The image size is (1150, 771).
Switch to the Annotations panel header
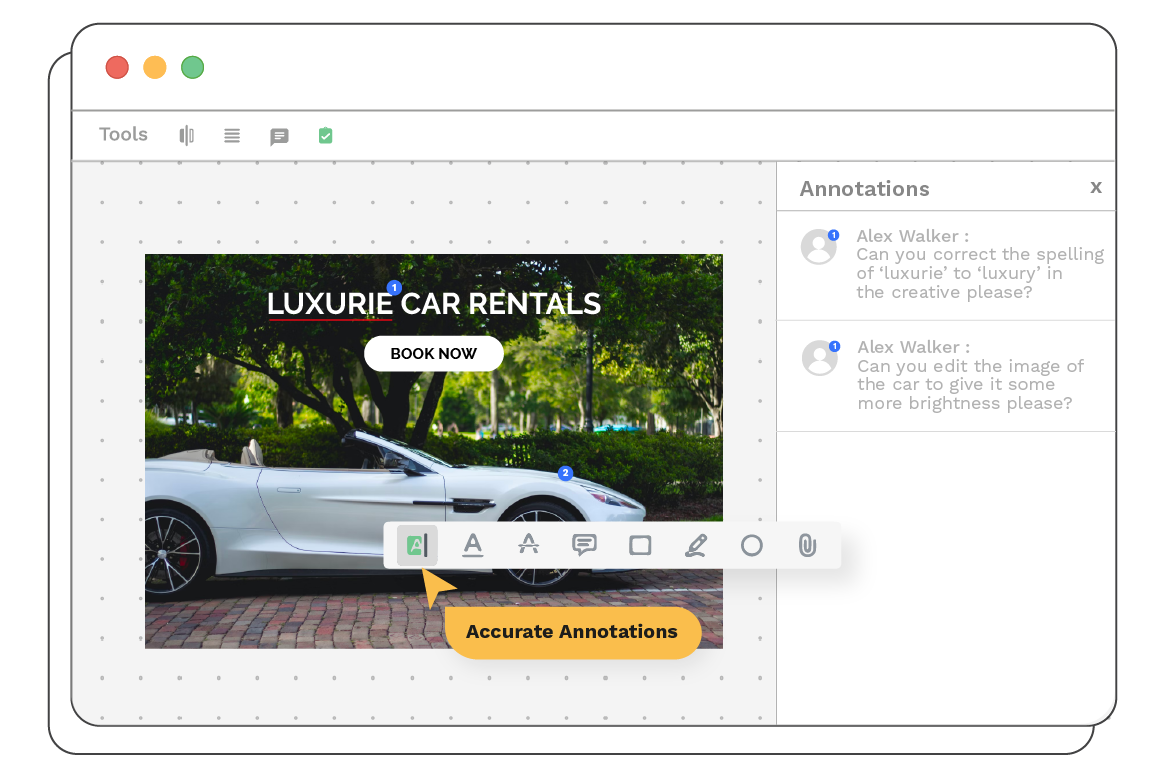(864, 188)
